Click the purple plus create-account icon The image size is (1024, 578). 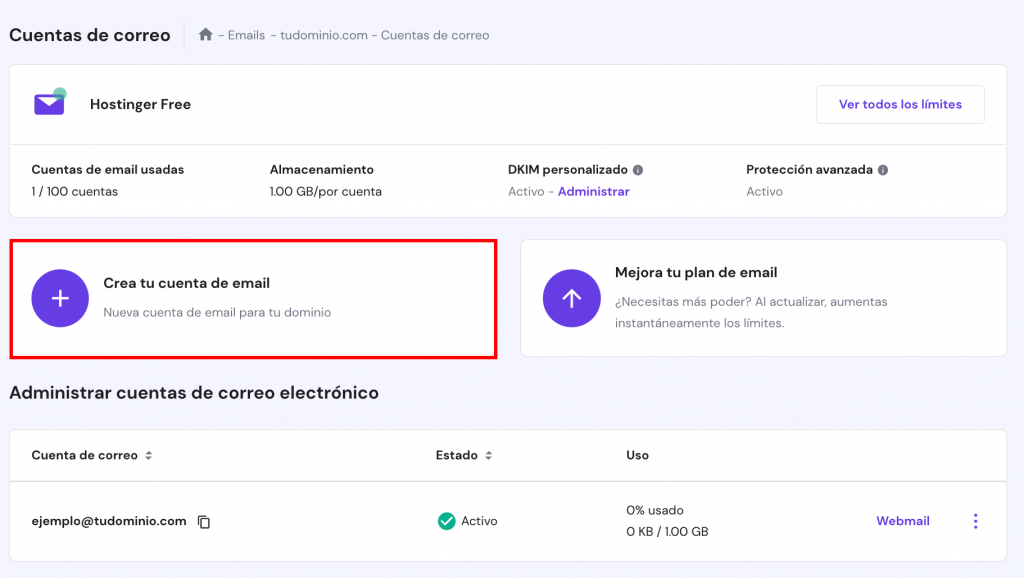(60, 298)
